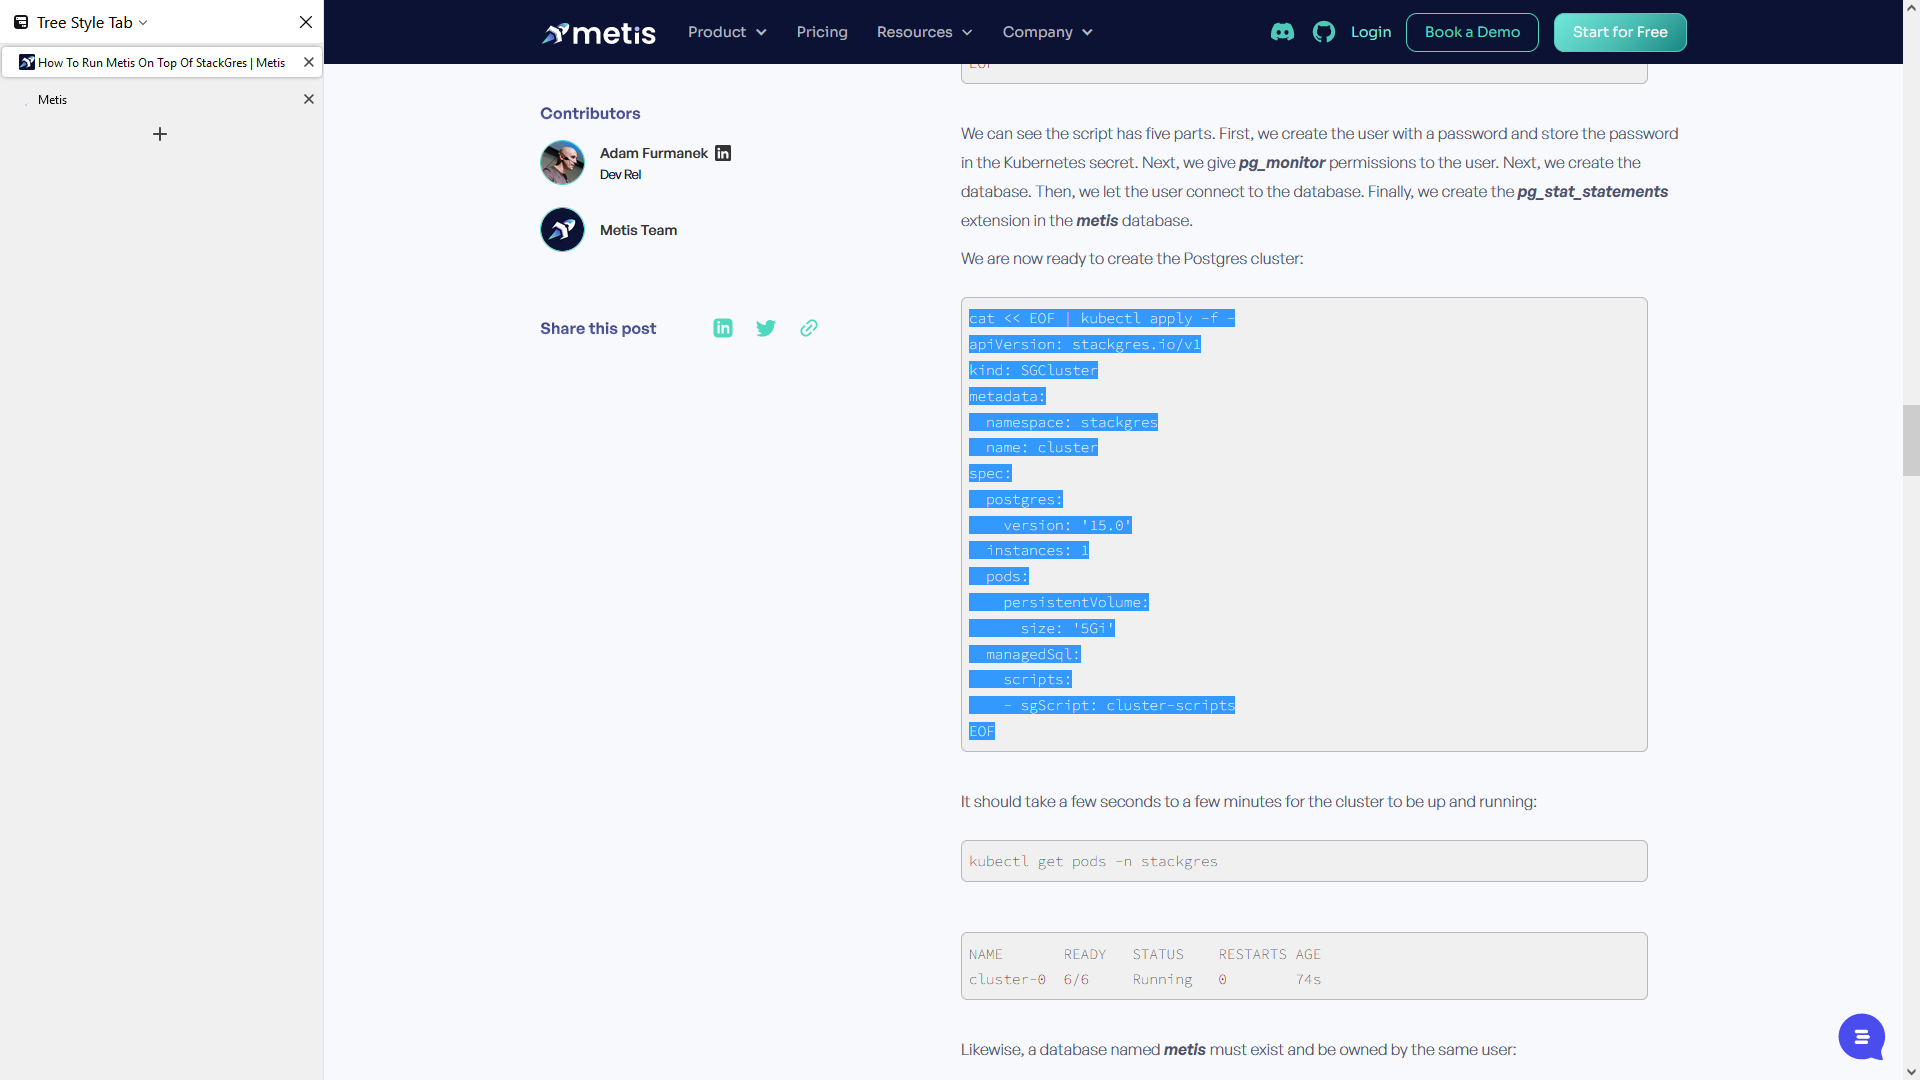This screenshot has height=1080, width=1920.
Task: Open the Discord icon link in header
Action: 1282,32
